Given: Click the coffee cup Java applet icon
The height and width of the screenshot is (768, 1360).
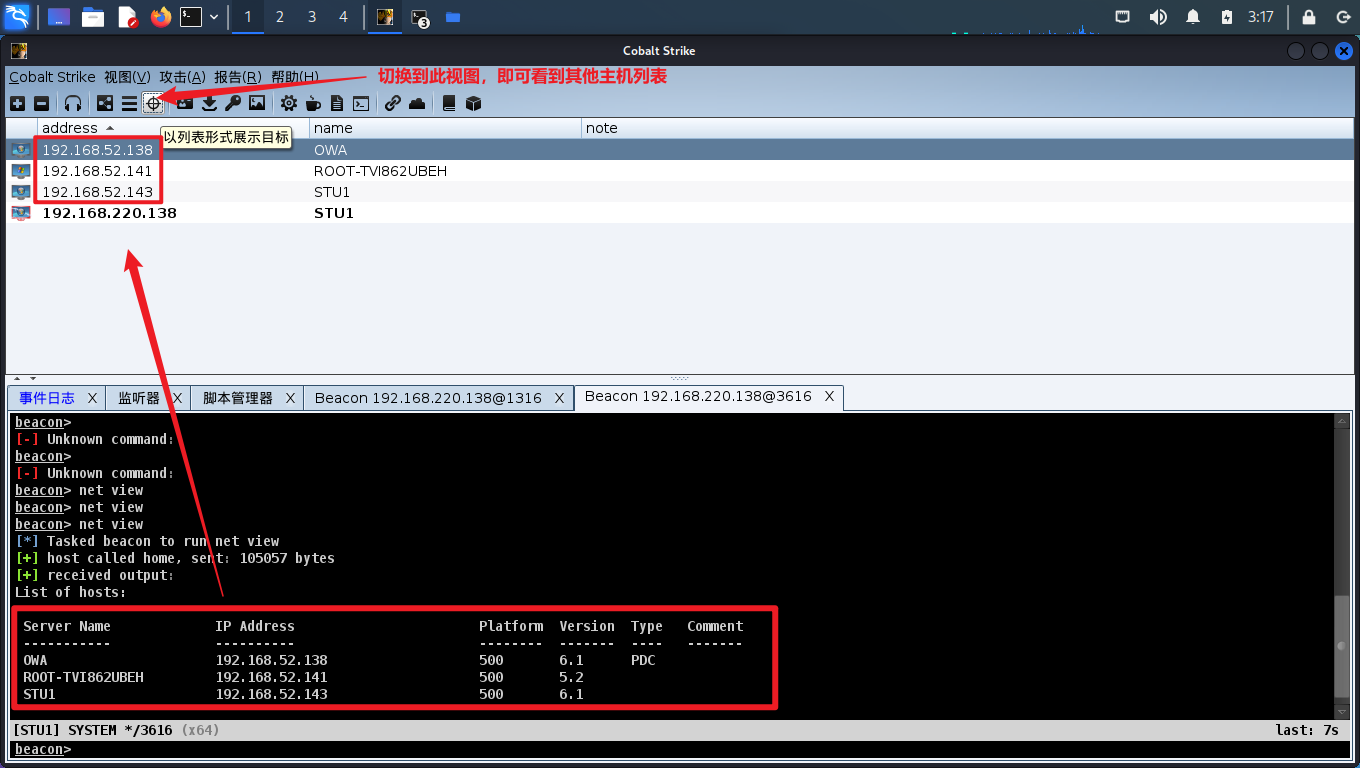Looking at the screenshot, I should (x=313, y=103).
